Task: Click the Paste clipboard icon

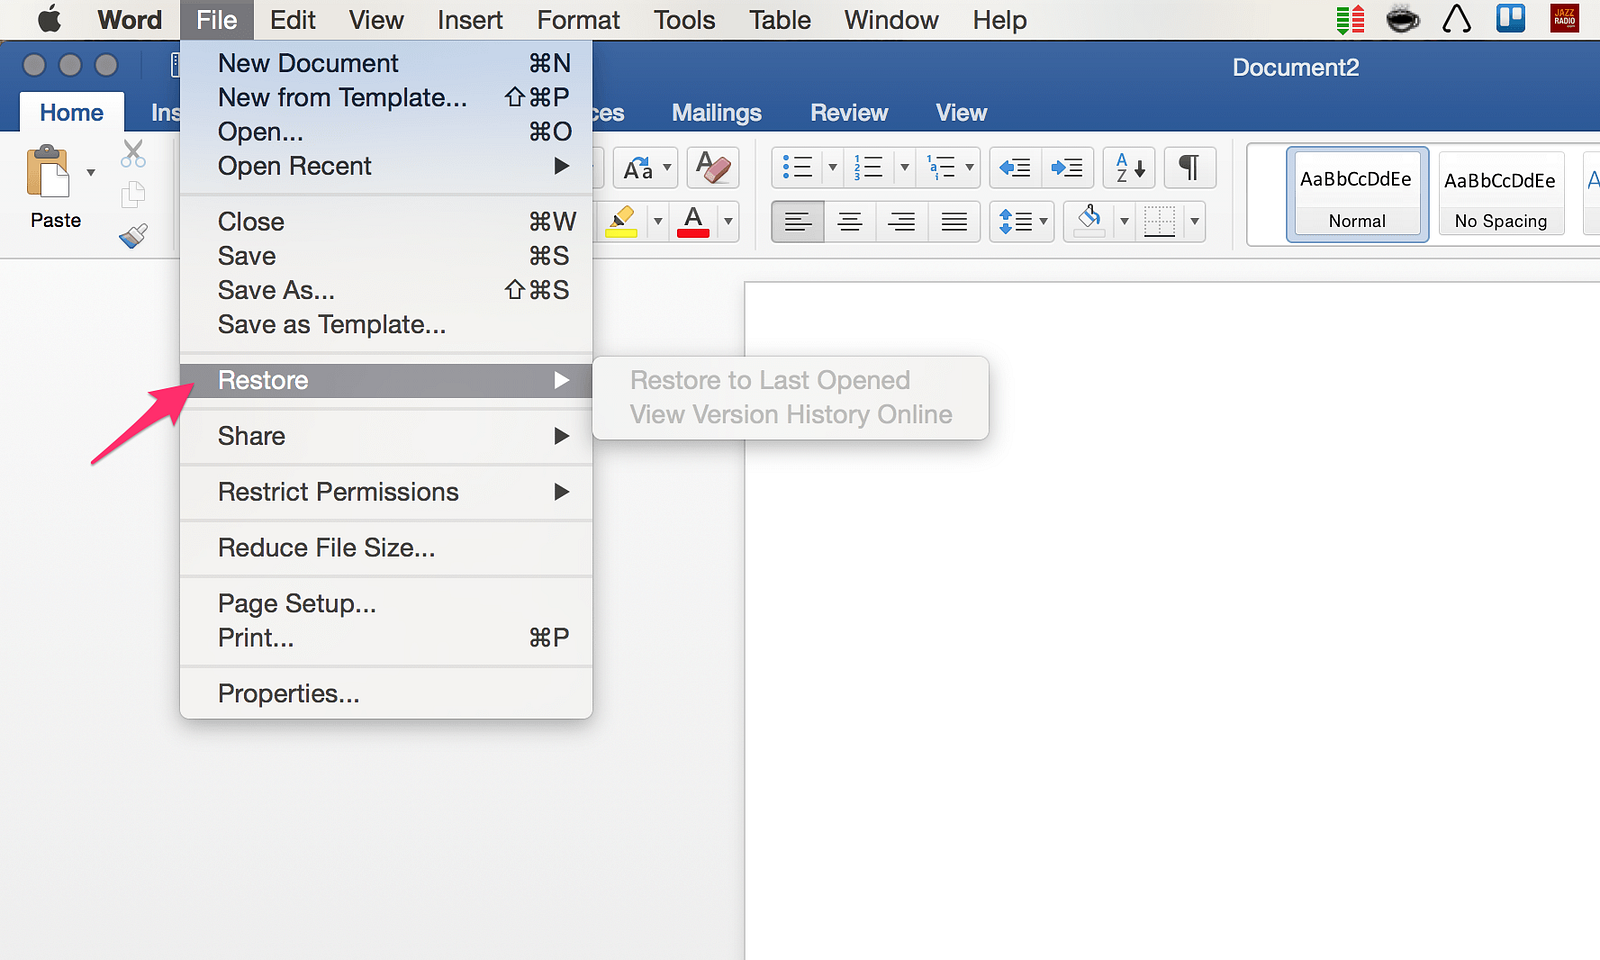Action: (48, 172)
